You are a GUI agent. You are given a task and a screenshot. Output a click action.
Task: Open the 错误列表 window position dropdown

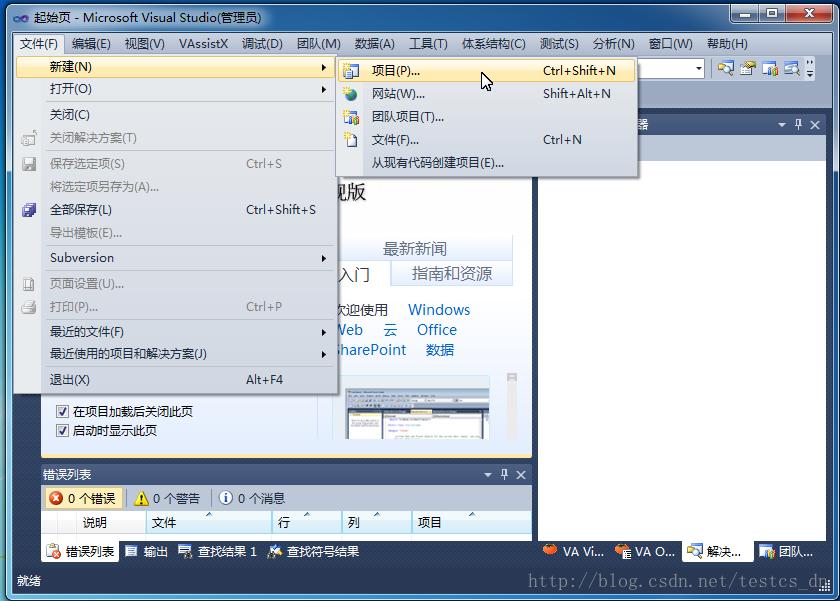click(488, 475)
